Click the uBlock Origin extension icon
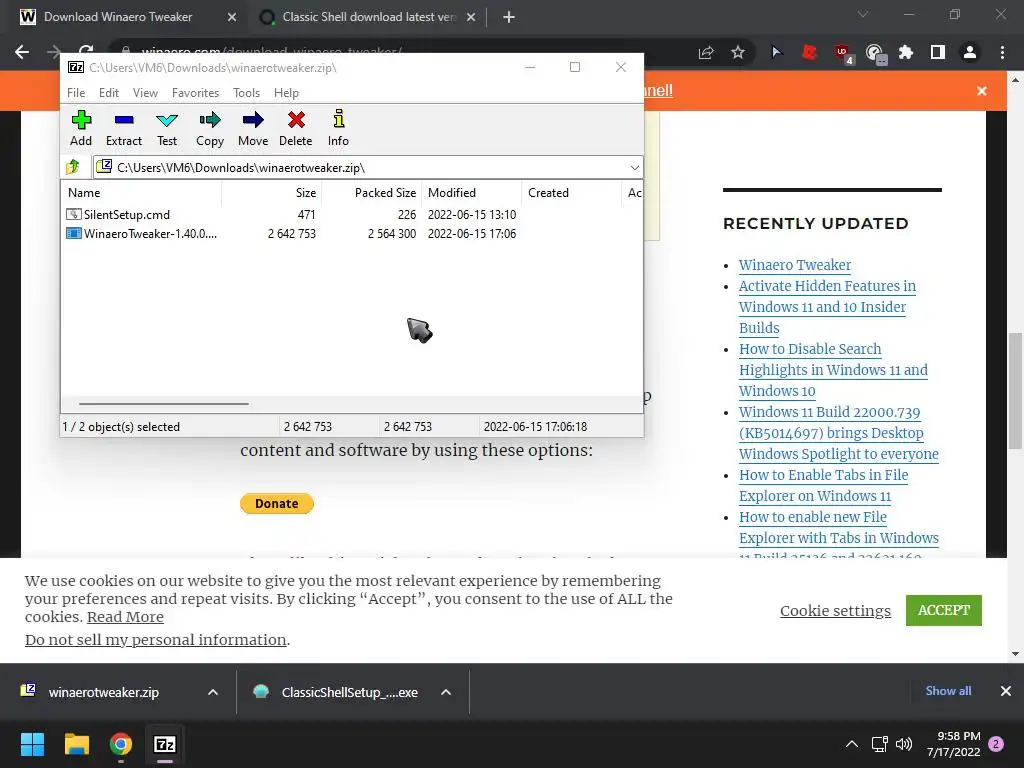 click(842, 52)
